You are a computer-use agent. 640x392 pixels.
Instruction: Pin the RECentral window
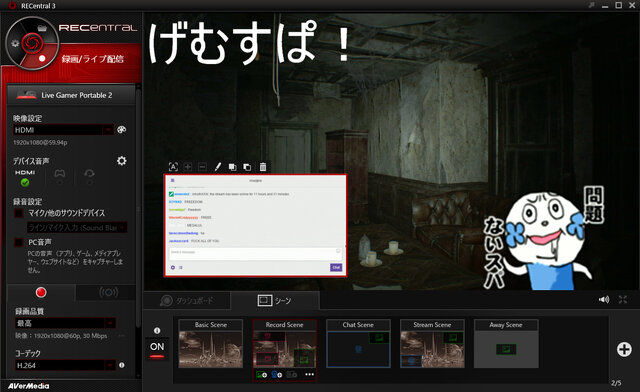click(x=591, y=5)
